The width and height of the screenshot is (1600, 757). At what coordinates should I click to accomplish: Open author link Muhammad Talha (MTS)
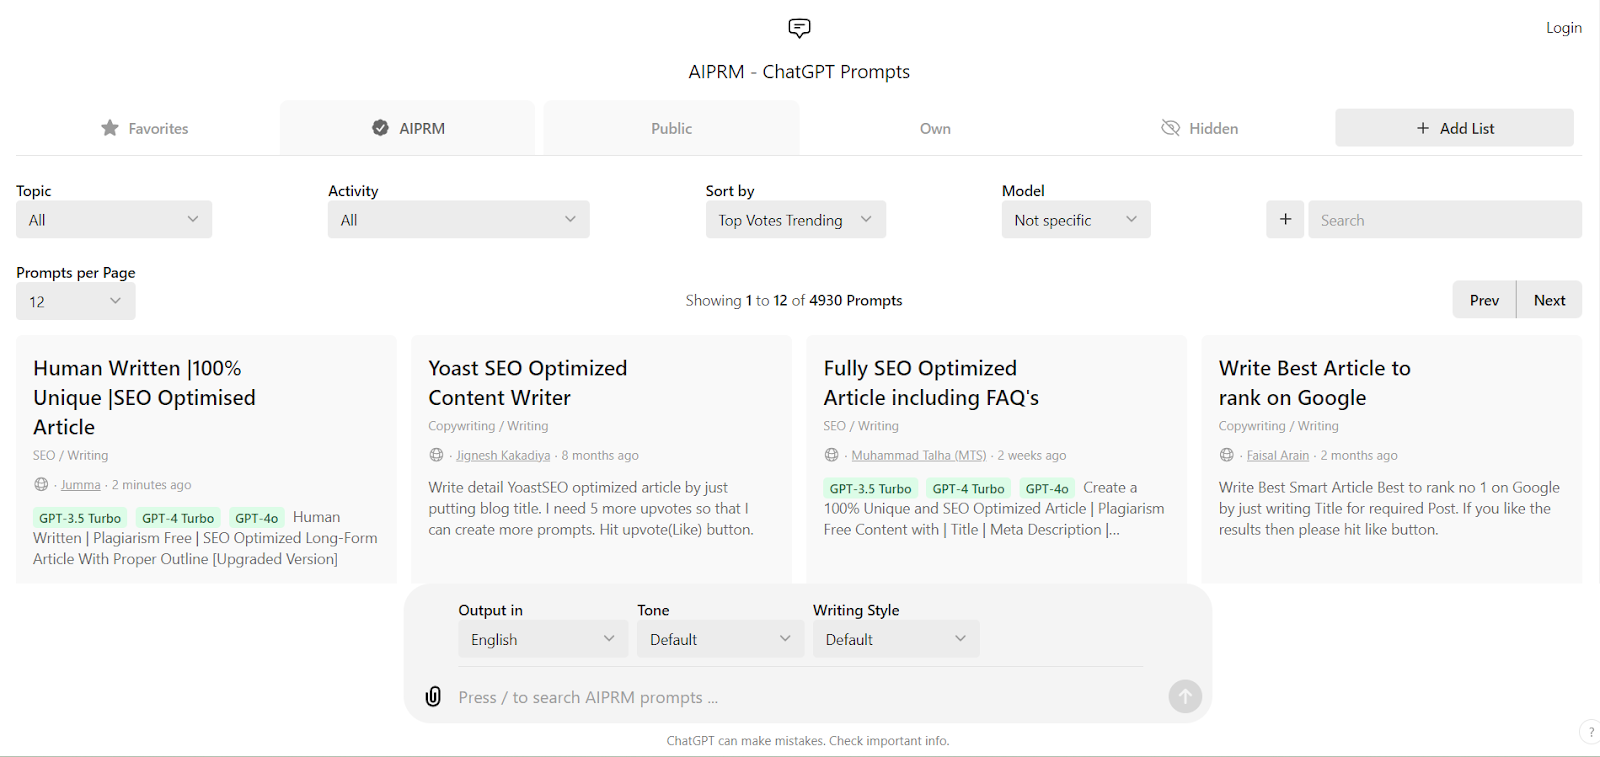pyautogui.click(x=919, y=455)
